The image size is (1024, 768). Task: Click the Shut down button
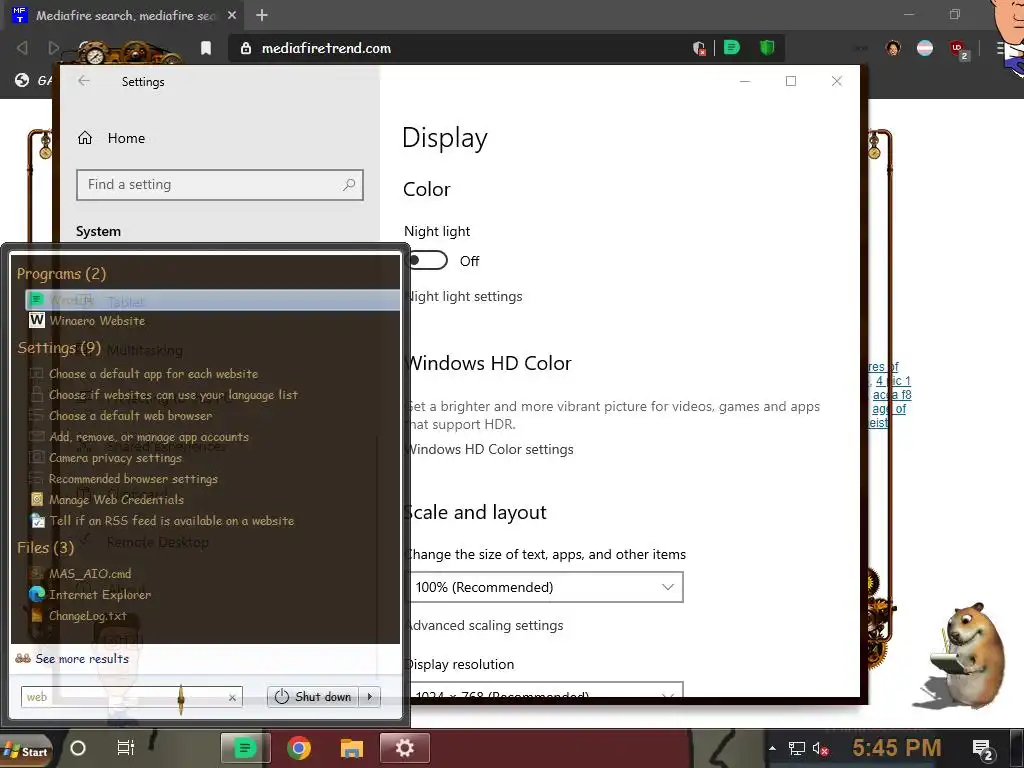point(313,697)
